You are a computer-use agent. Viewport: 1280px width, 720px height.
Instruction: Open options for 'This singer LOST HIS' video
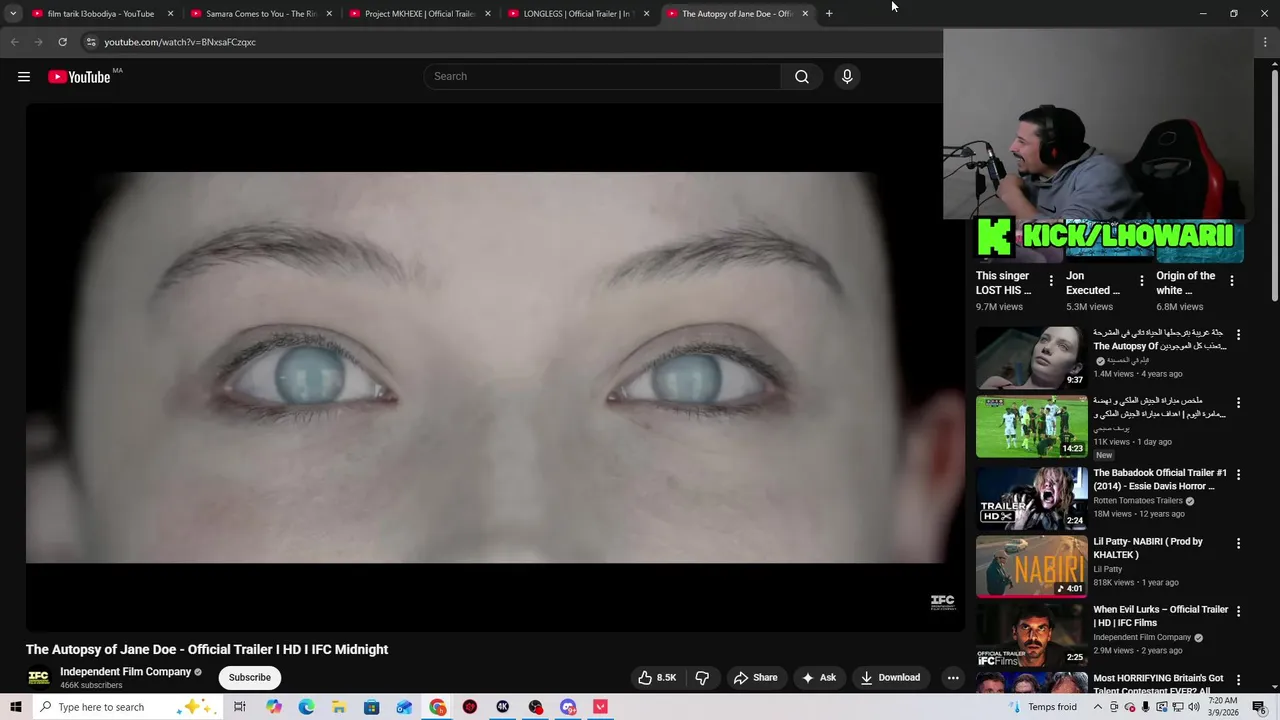1051,281
